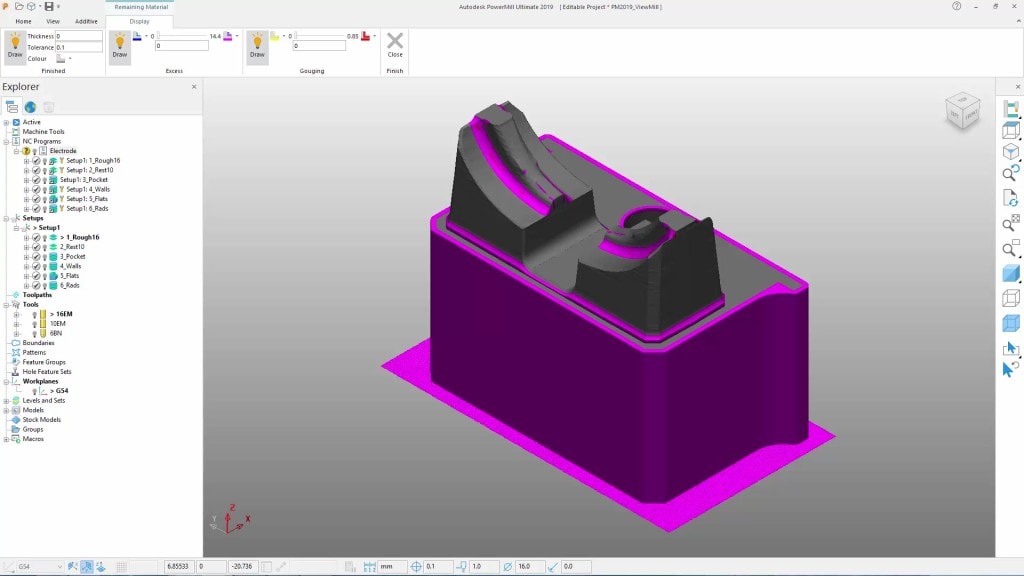
Task: Select the Draw icon in the Finished group
Action: [15, 45]
